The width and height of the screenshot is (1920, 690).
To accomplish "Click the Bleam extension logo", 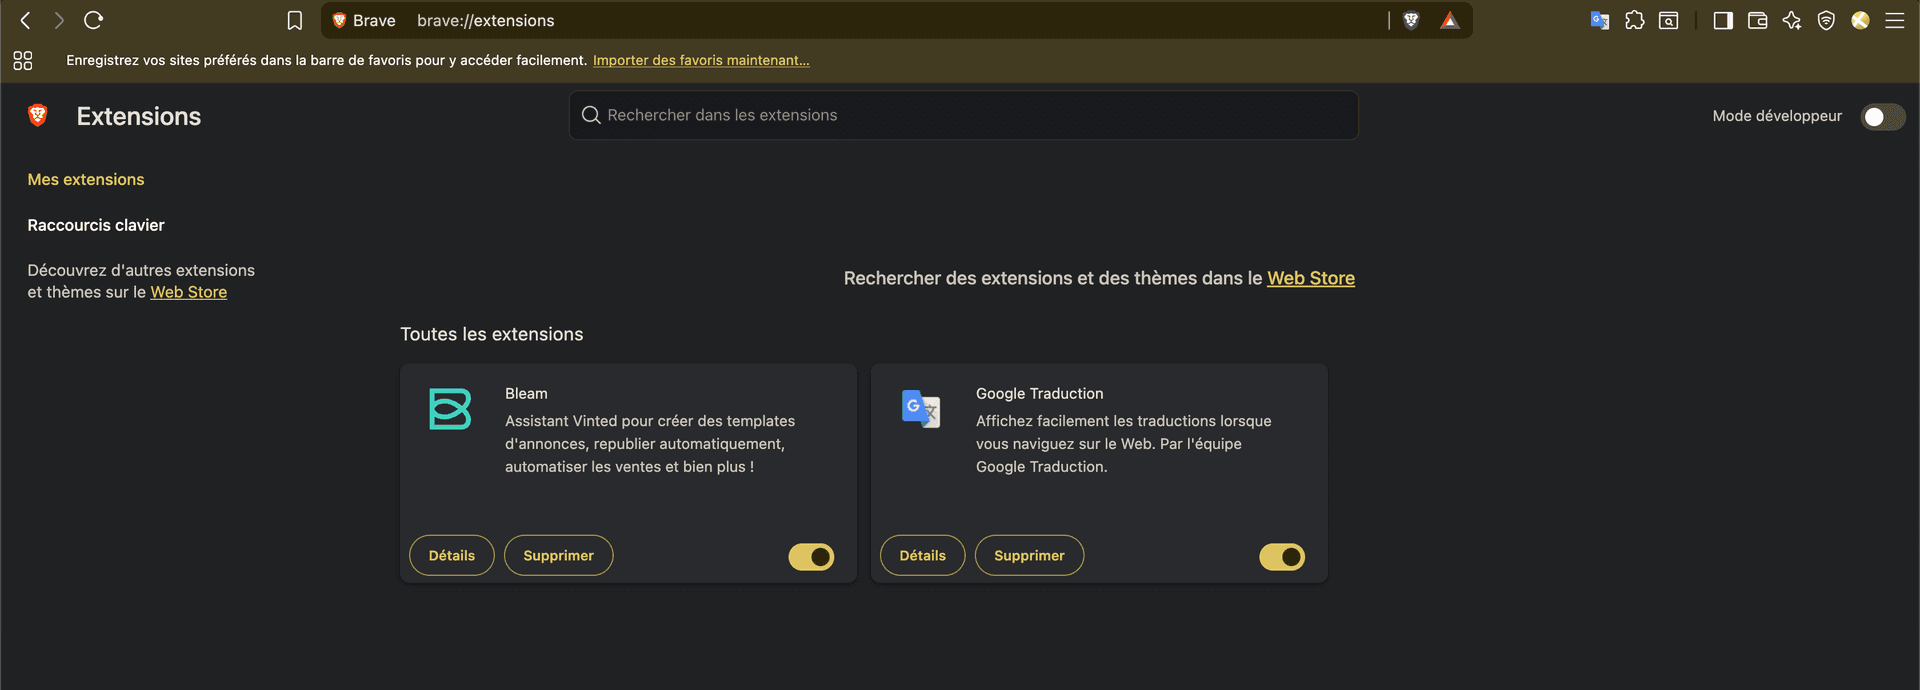I will click(450, 409).
